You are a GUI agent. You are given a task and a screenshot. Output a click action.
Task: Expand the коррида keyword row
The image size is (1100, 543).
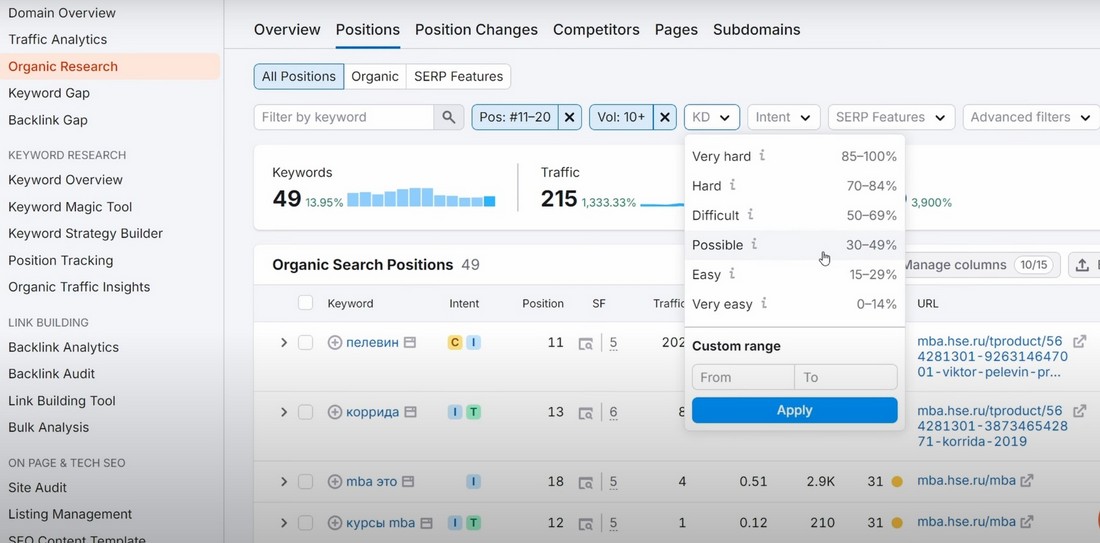(284, 412)
